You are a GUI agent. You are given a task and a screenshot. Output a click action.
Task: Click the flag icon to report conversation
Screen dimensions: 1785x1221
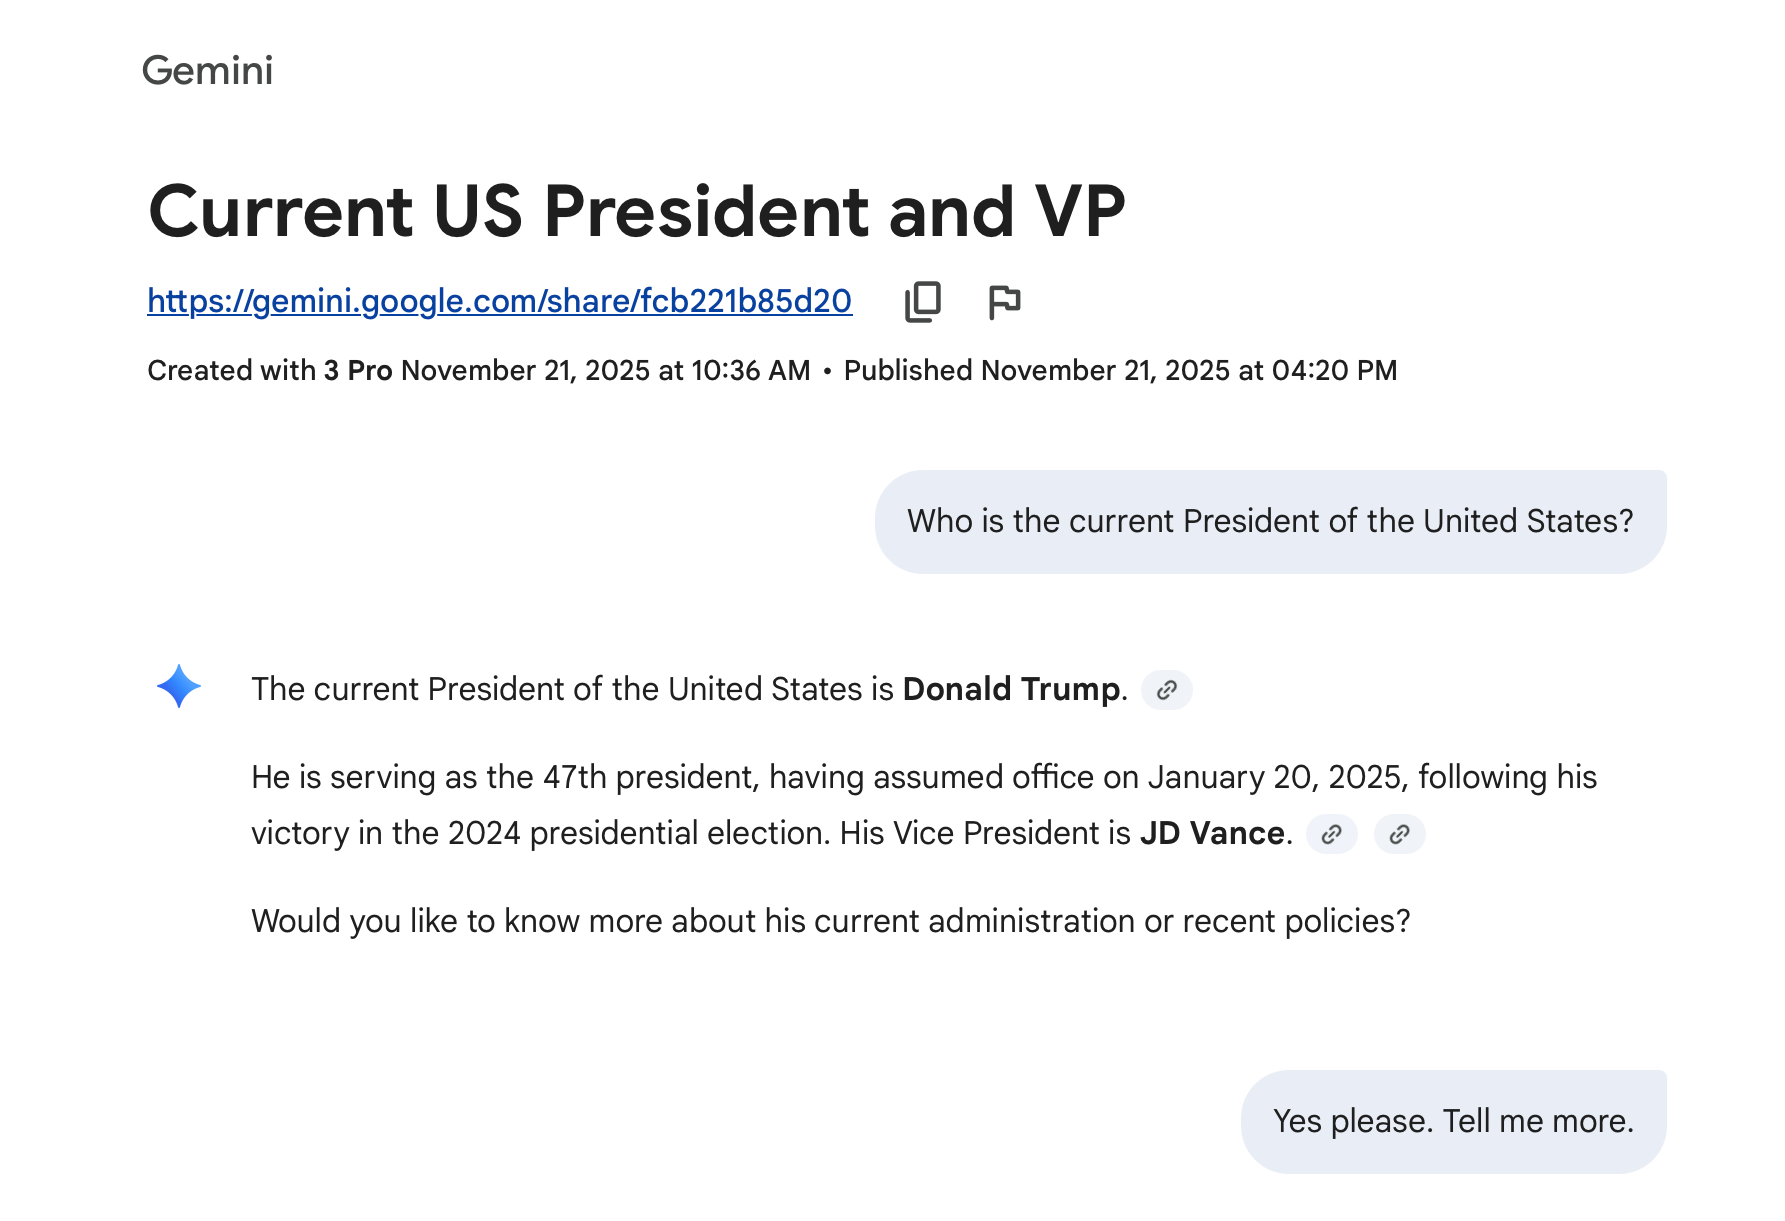tap(1004, 301)
